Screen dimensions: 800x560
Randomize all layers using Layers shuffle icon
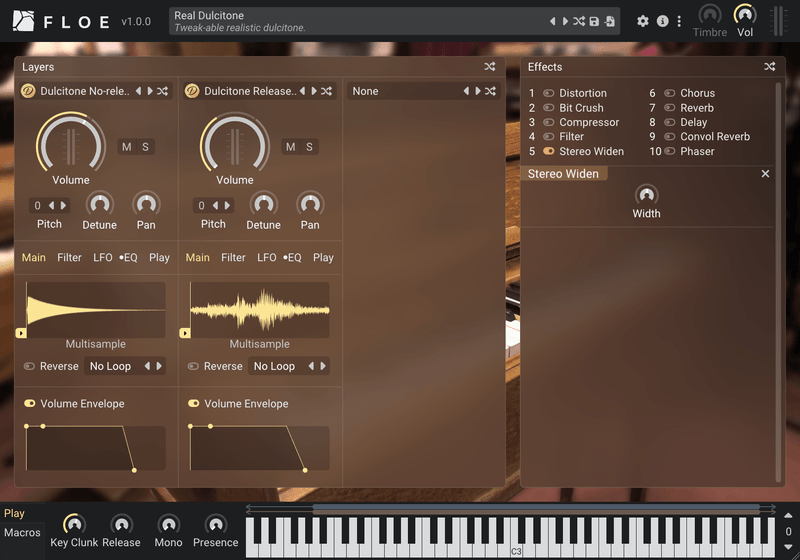[x=489, y=67]
